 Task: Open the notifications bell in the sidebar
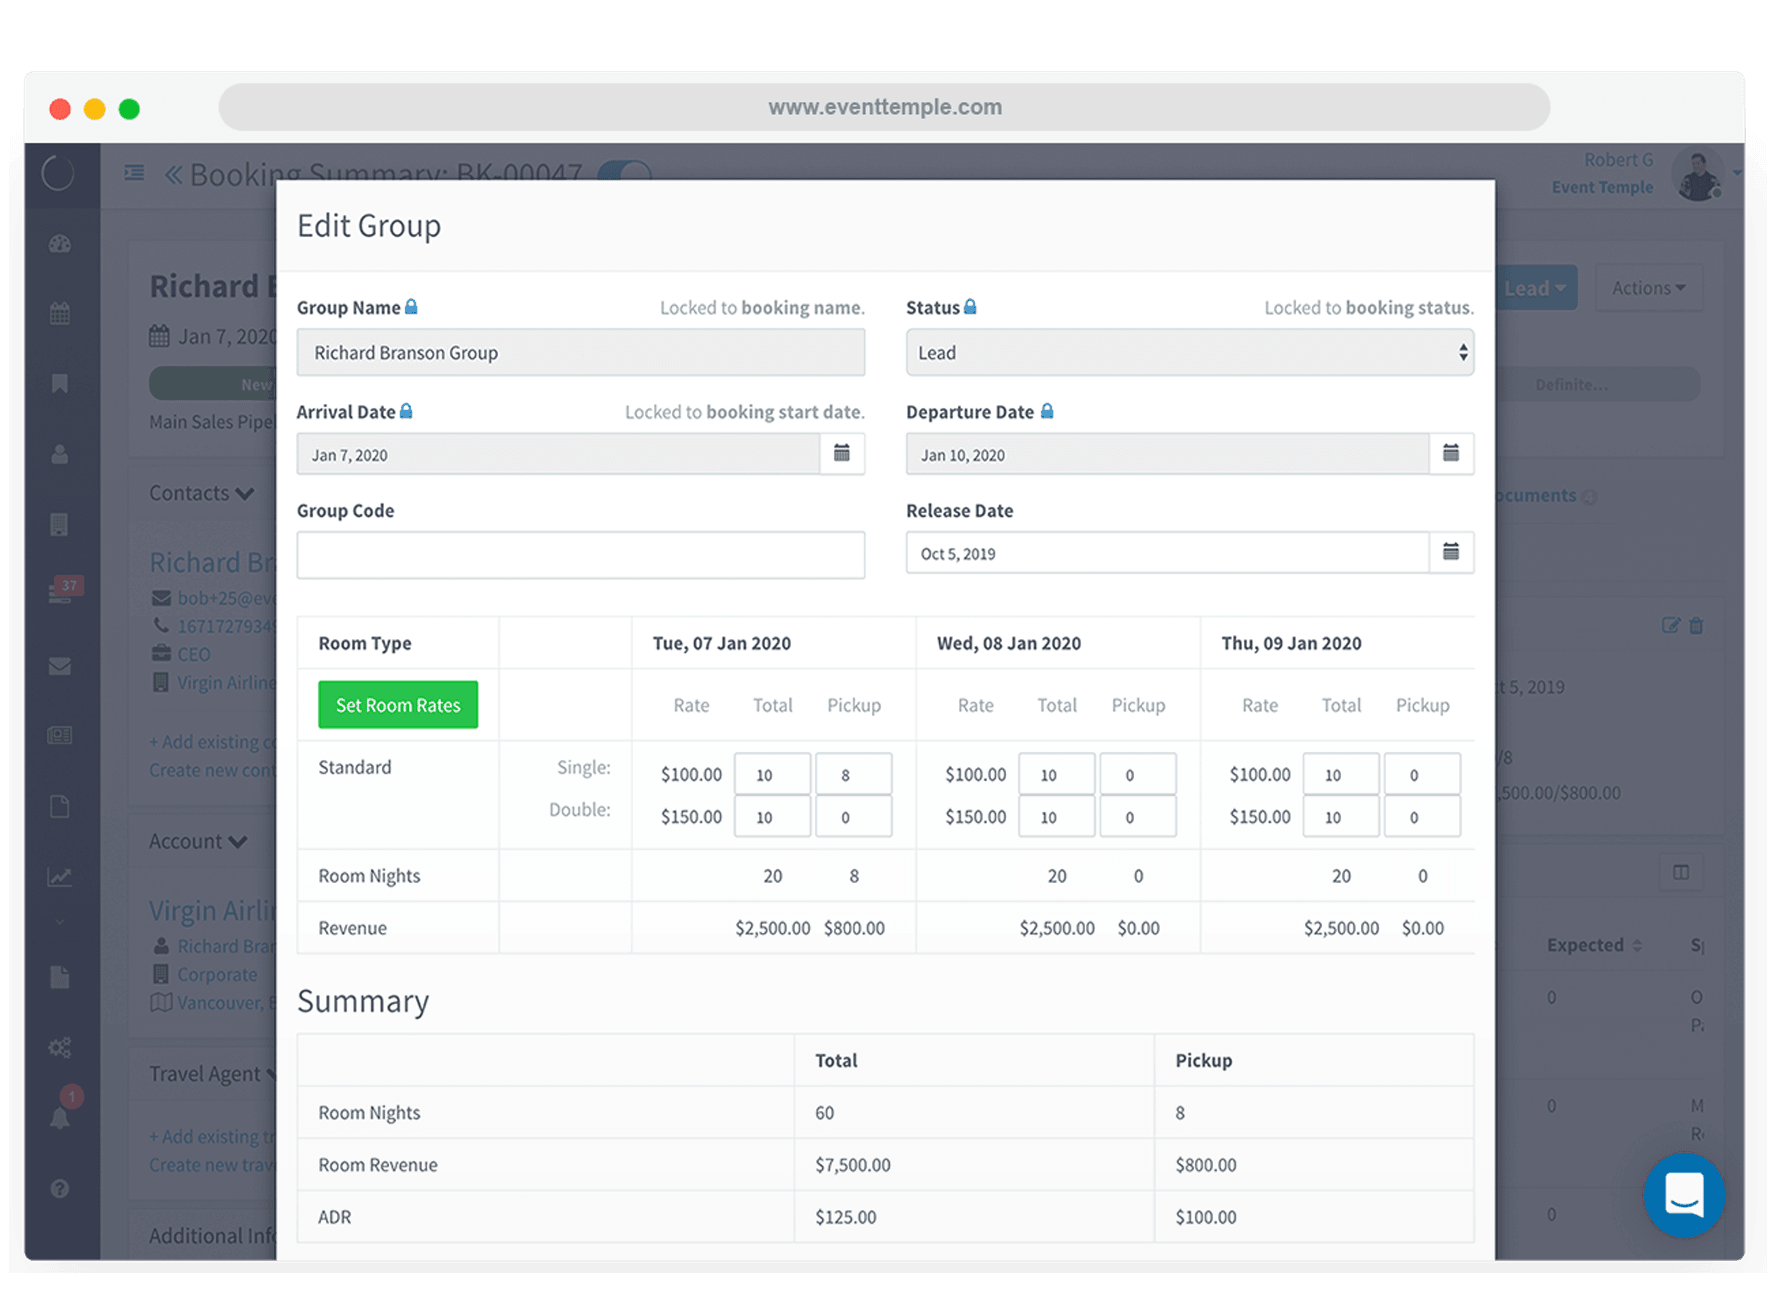point(60,1118)
